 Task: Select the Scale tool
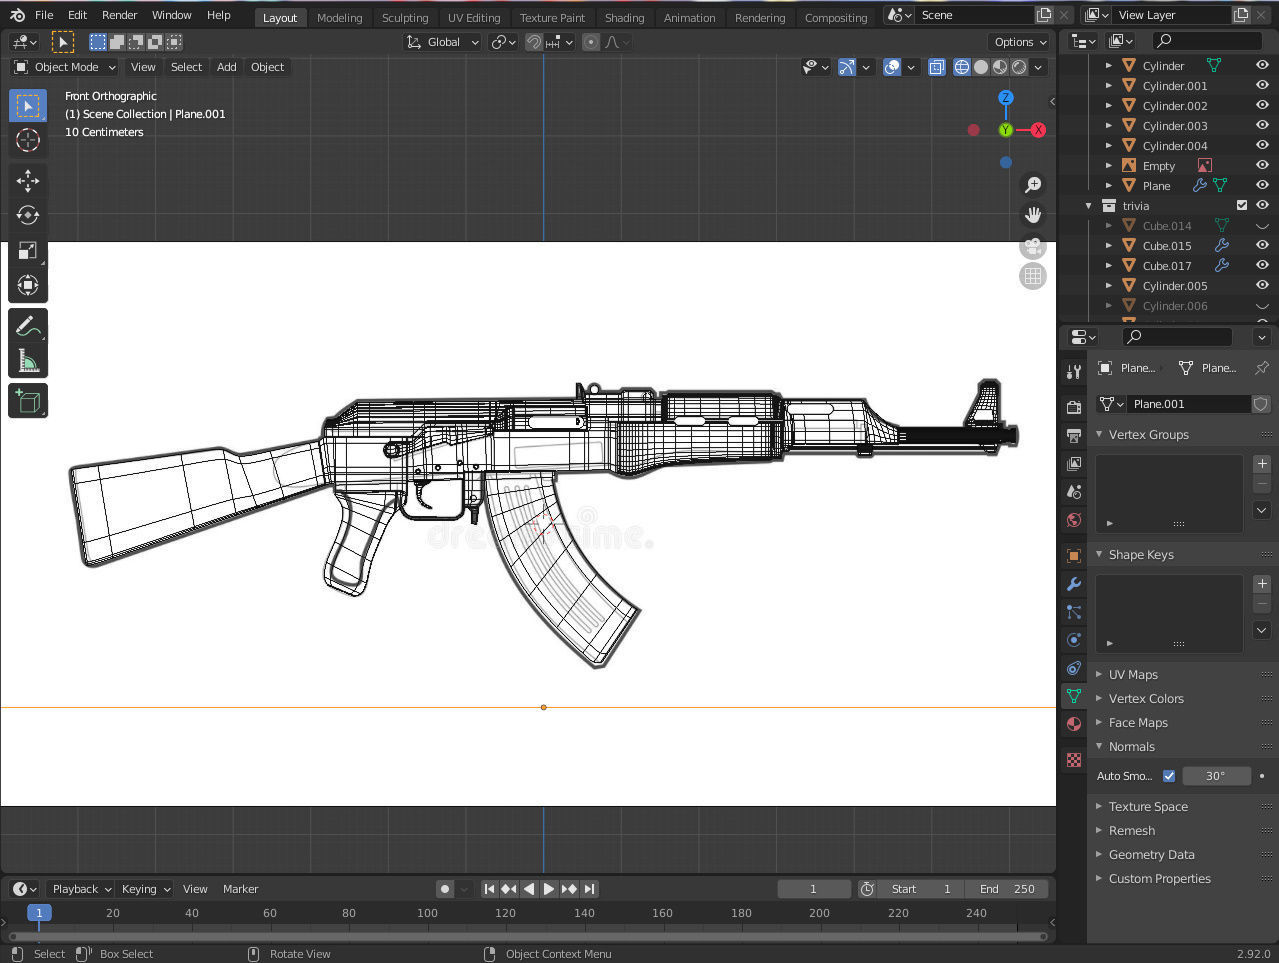[28, 251]
